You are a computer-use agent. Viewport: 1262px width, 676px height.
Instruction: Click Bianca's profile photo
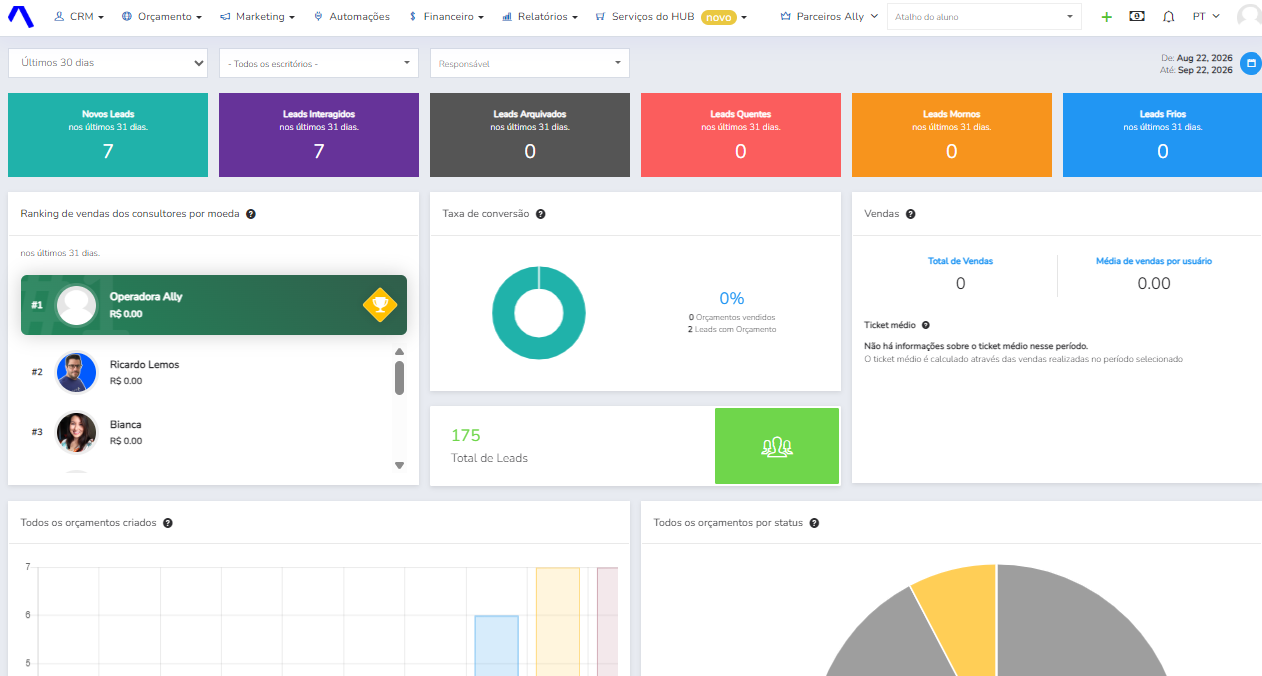coord(76,432)
